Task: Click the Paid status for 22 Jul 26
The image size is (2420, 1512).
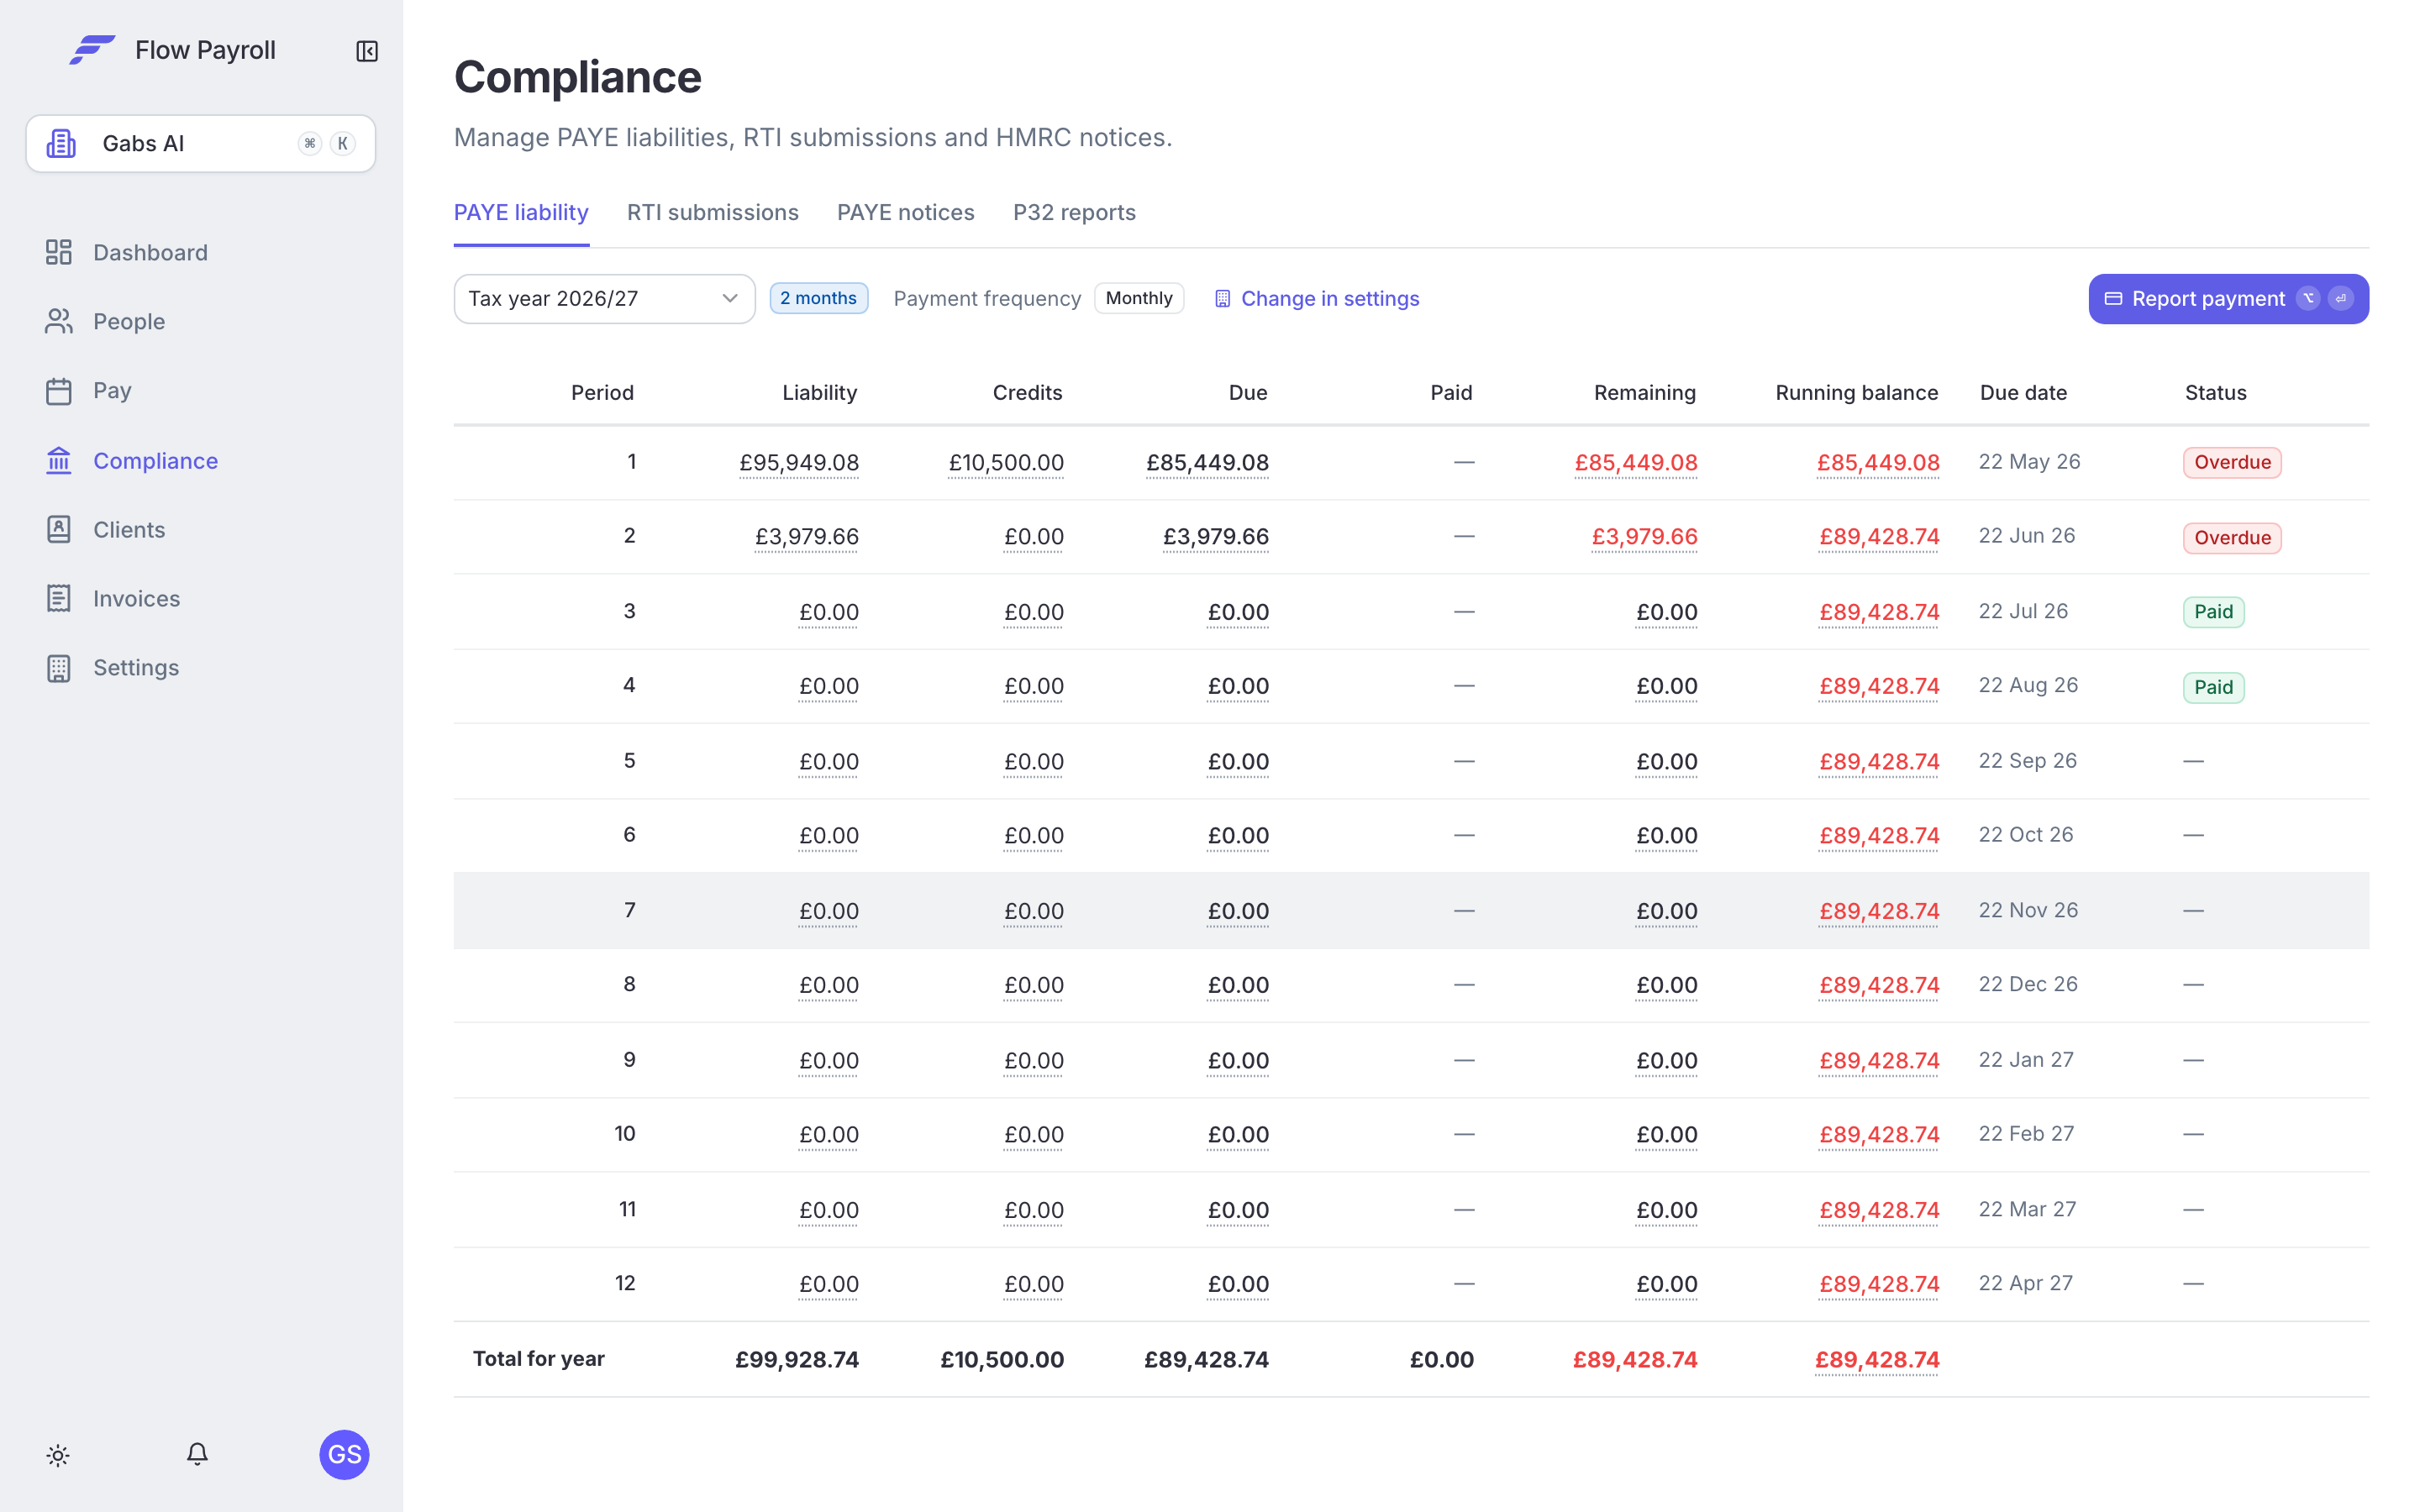Action: 2213,612
